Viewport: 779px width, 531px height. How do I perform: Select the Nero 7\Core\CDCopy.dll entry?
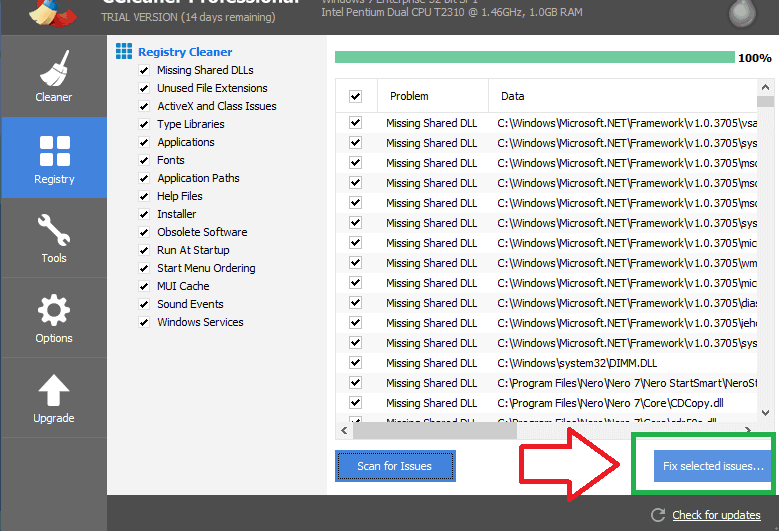[546, 403]
